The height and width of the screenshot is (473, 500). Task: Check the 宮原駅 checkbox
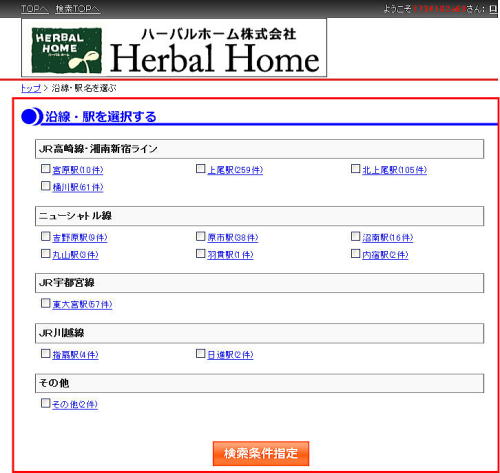(45, 169)
